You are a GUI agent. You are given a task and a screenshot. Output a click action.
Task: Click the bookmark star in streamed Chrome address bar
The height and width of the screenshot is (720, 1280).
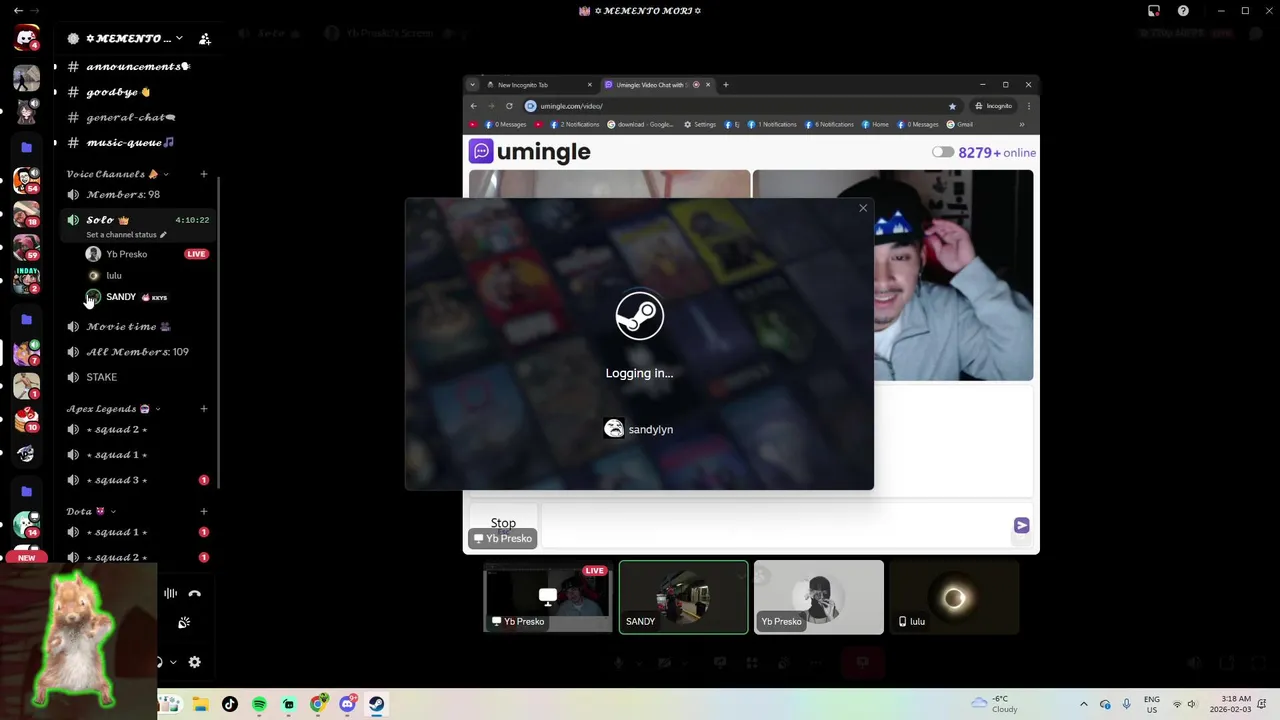pos(952,106)
